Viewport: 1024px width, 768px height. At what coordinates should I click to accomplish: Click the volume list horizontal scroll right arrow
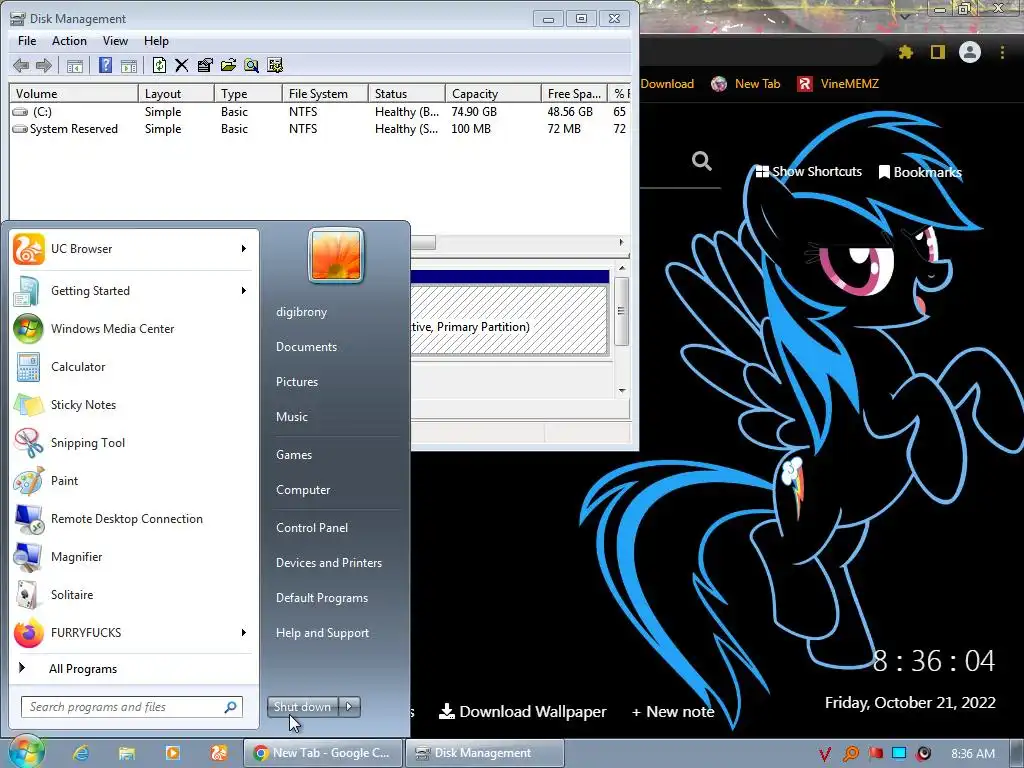(x=621, y=242)
